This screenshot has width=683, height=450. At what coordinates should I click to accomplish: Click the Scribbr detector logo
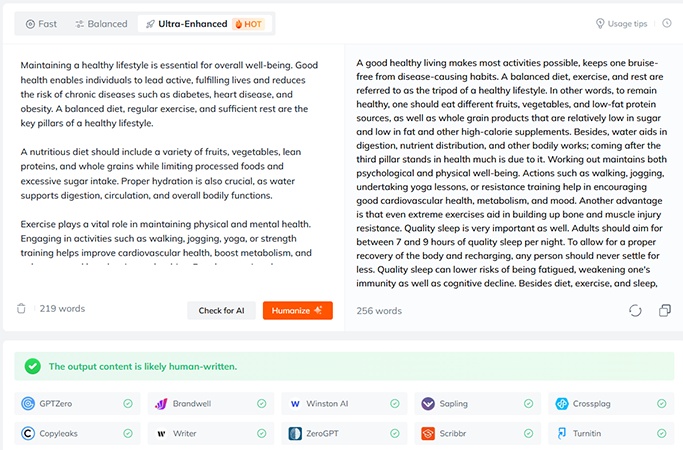(428, 433)
